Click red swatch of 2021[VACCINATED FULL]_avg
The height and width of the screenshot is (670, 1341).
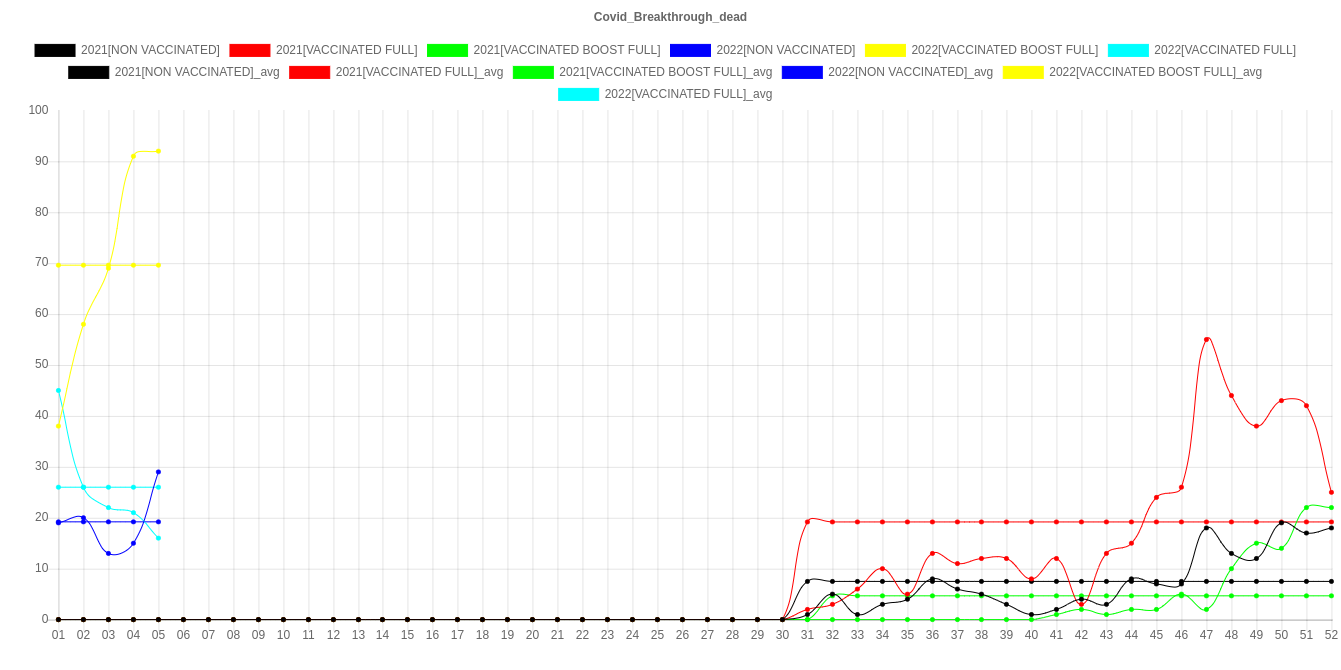[310, 72]
